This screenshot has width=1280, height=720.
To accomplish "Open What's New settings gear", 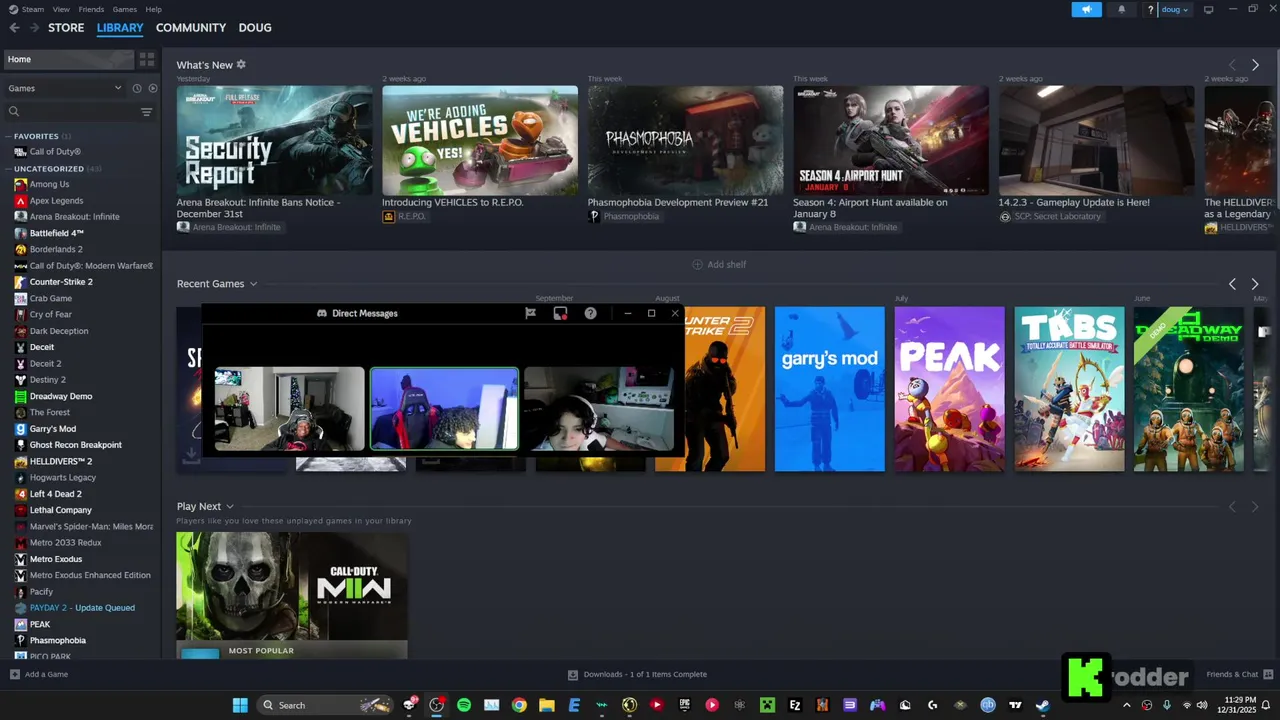I will 241,65.
